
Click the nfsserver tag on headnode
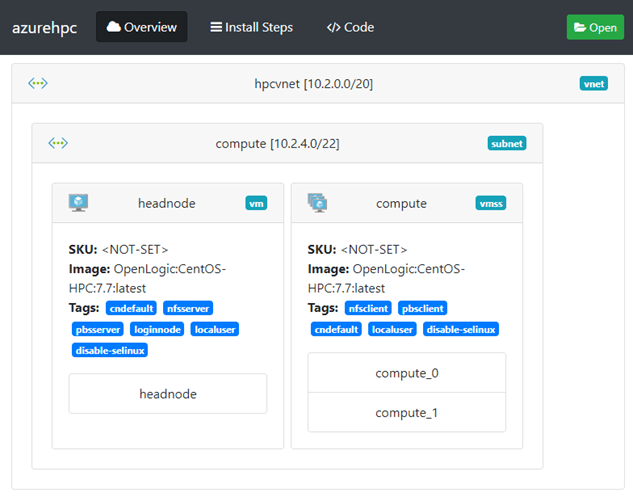[188, 309]
